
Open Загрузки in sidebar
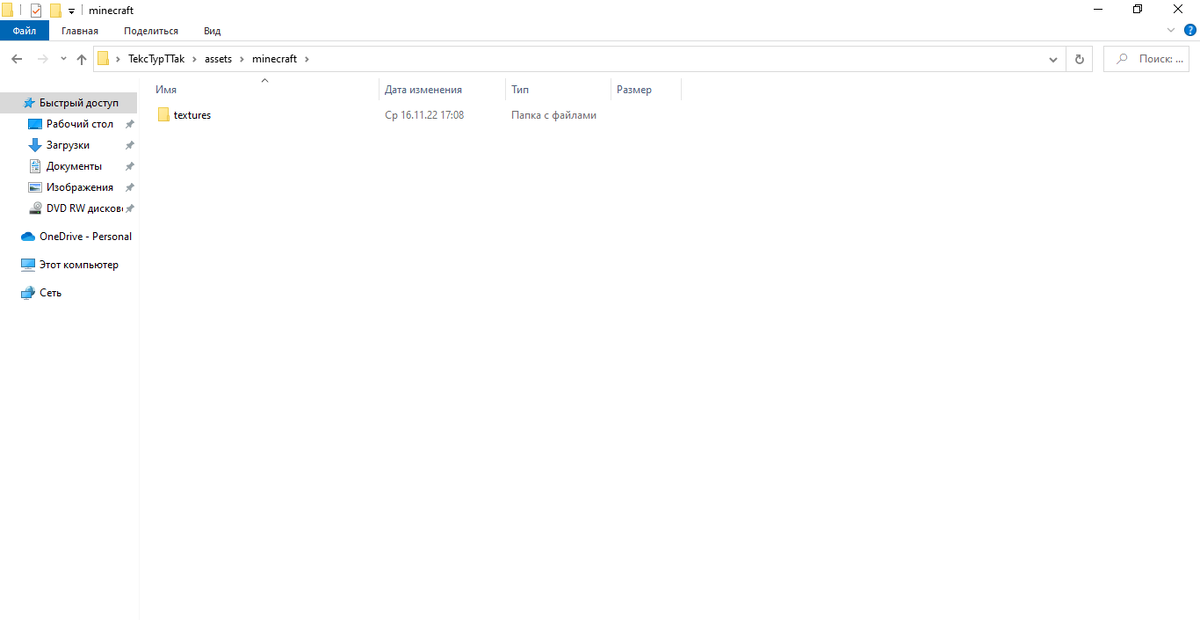[x=68, y=145]
